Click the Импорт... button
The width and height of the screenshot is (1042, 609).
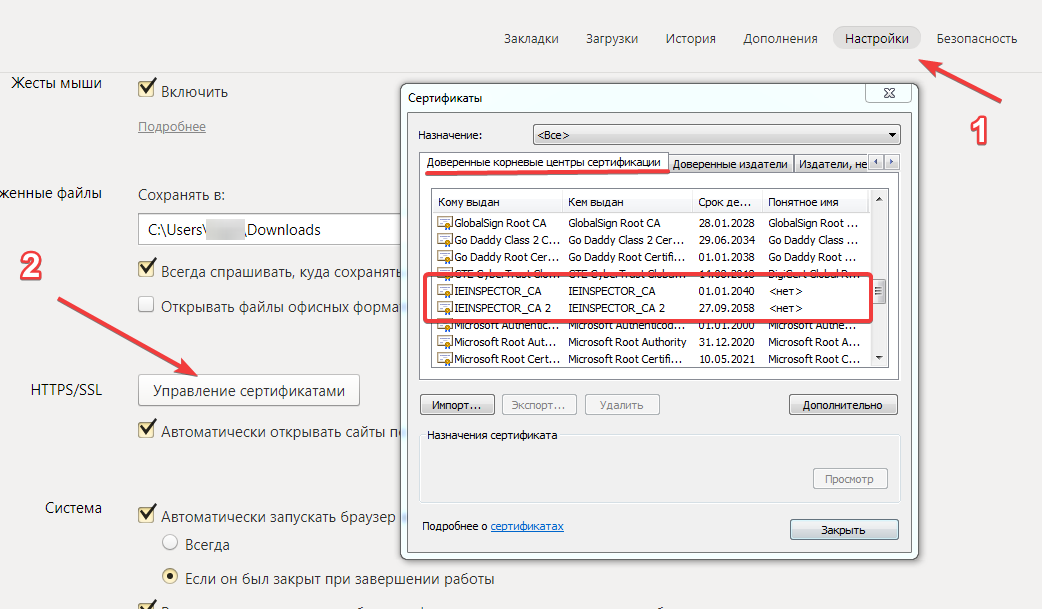coord(457,405)
